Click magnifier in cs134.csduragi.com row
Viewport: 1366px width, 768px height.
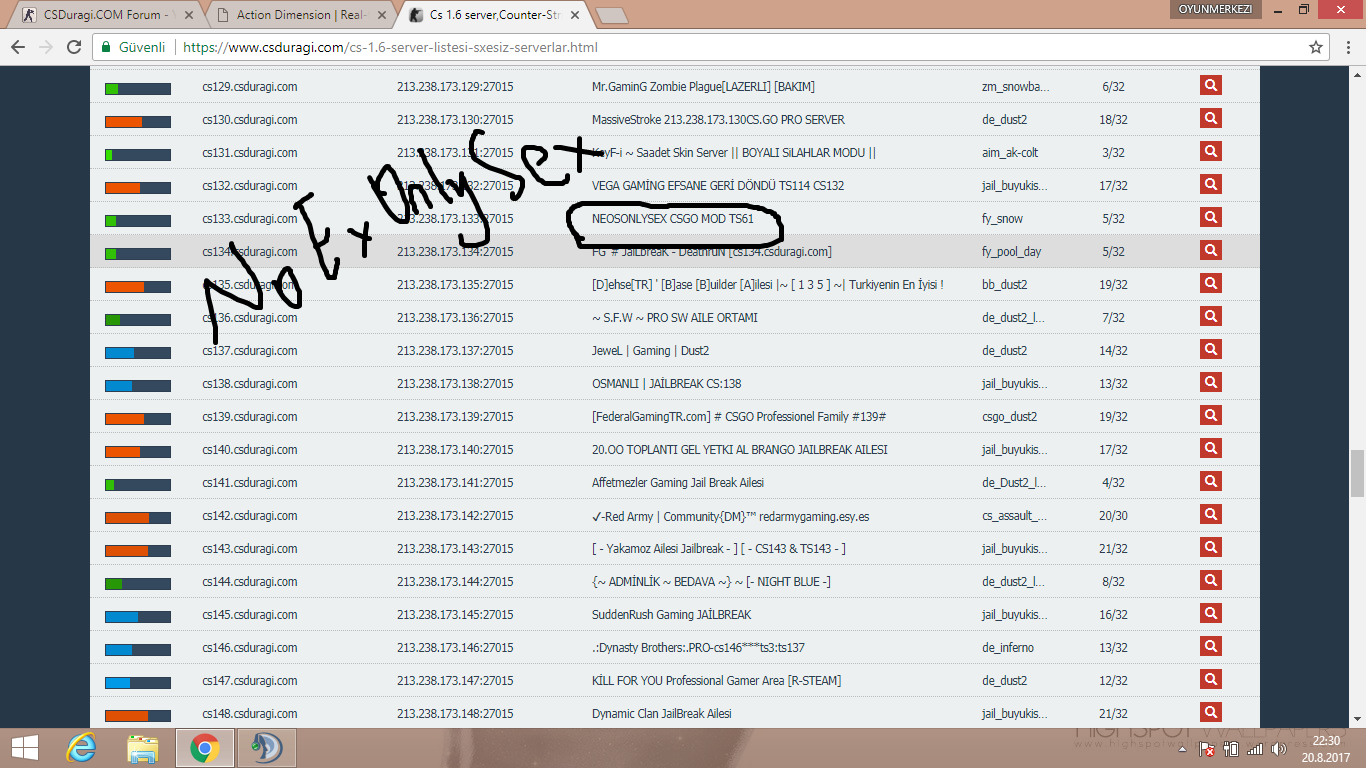(x=1211, y=251)
